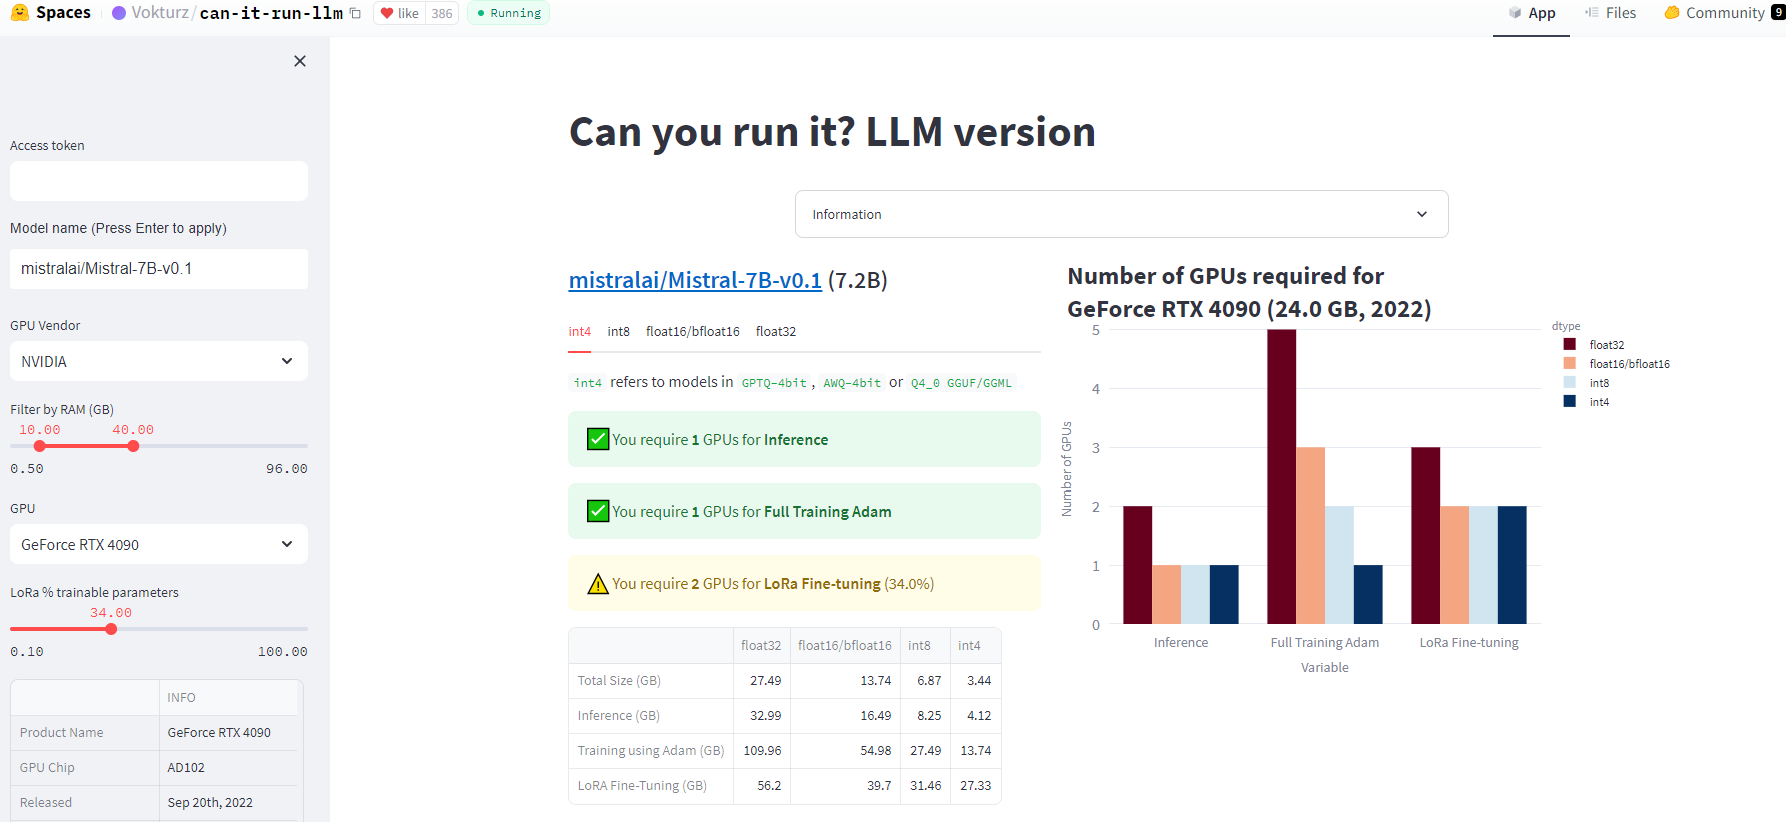Click the can-it-run-llm space name

(271, 13)
